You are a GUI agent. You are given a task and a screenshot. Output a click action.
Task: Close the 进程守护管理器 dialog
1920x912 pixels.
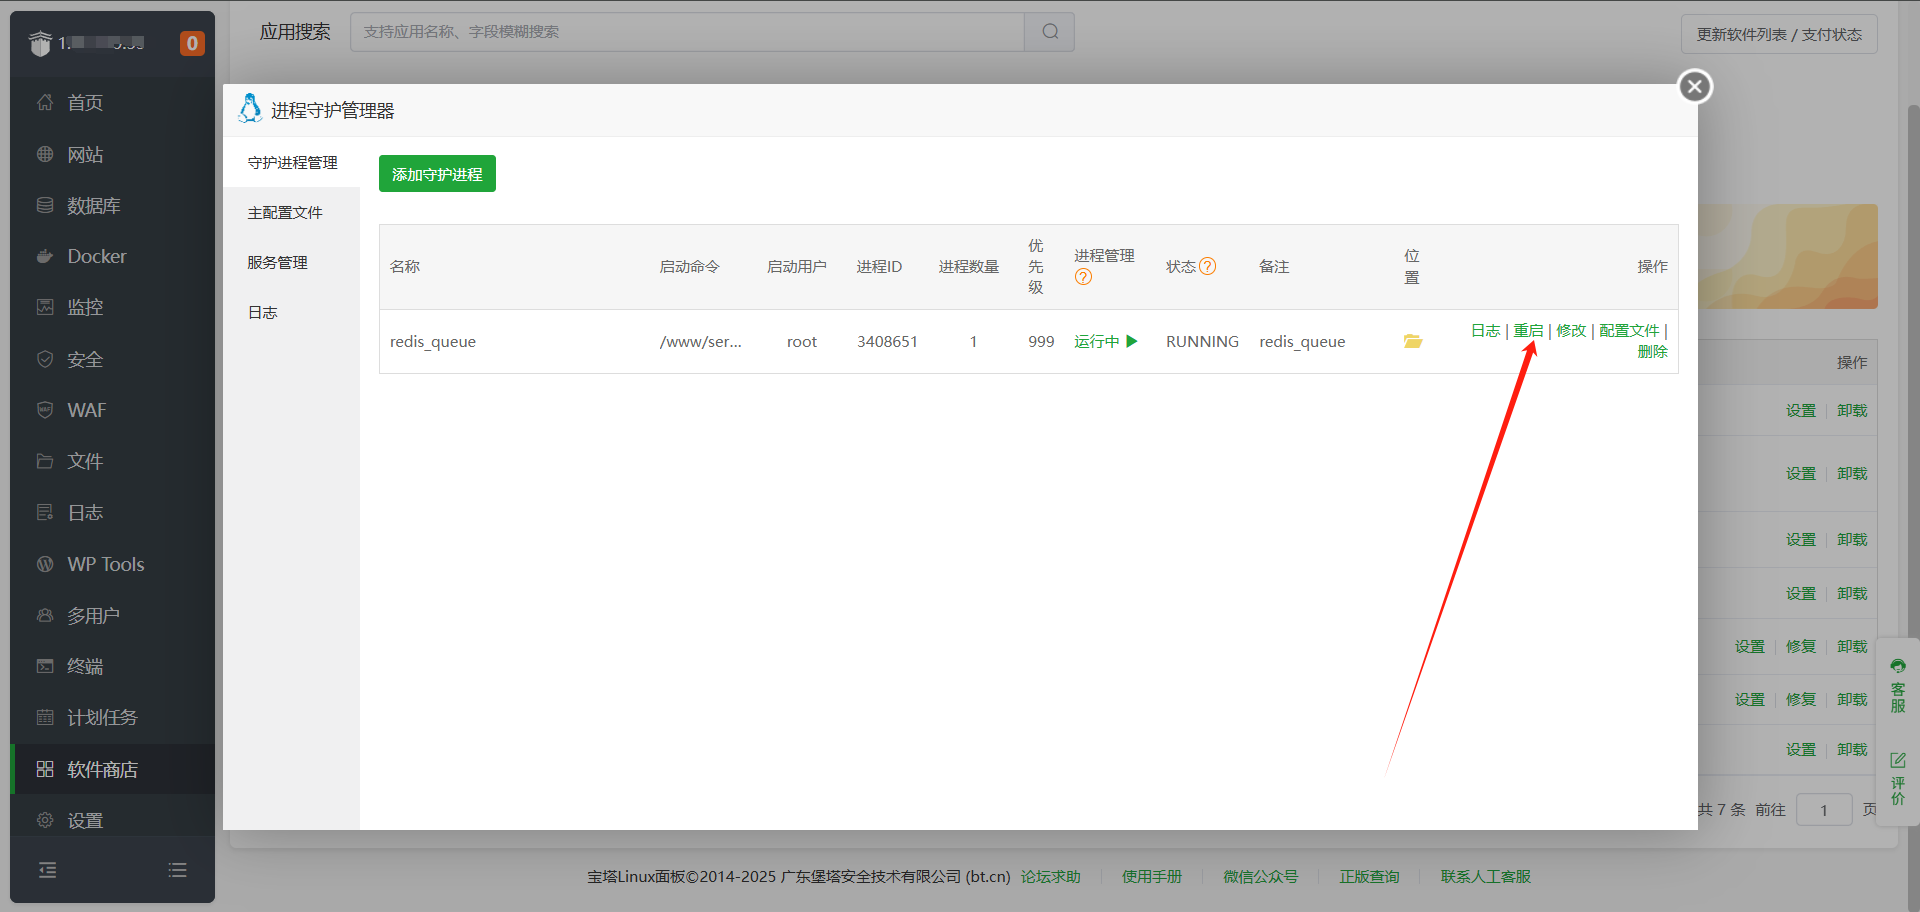click(1694, 87)
